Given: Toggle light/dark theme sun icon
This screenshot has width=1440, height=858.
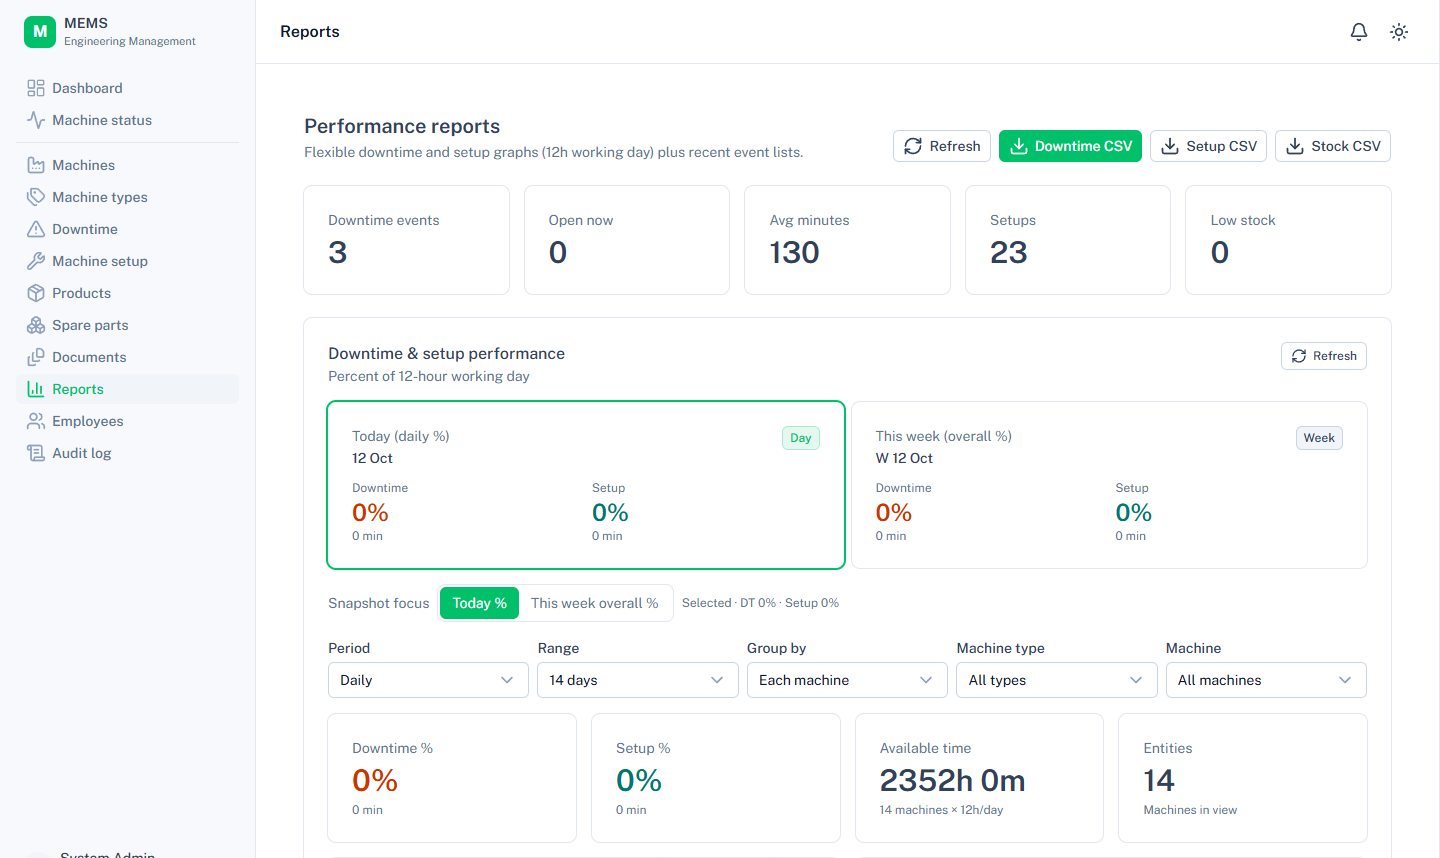Looking at the screenshot, I should coord(1399,32).
